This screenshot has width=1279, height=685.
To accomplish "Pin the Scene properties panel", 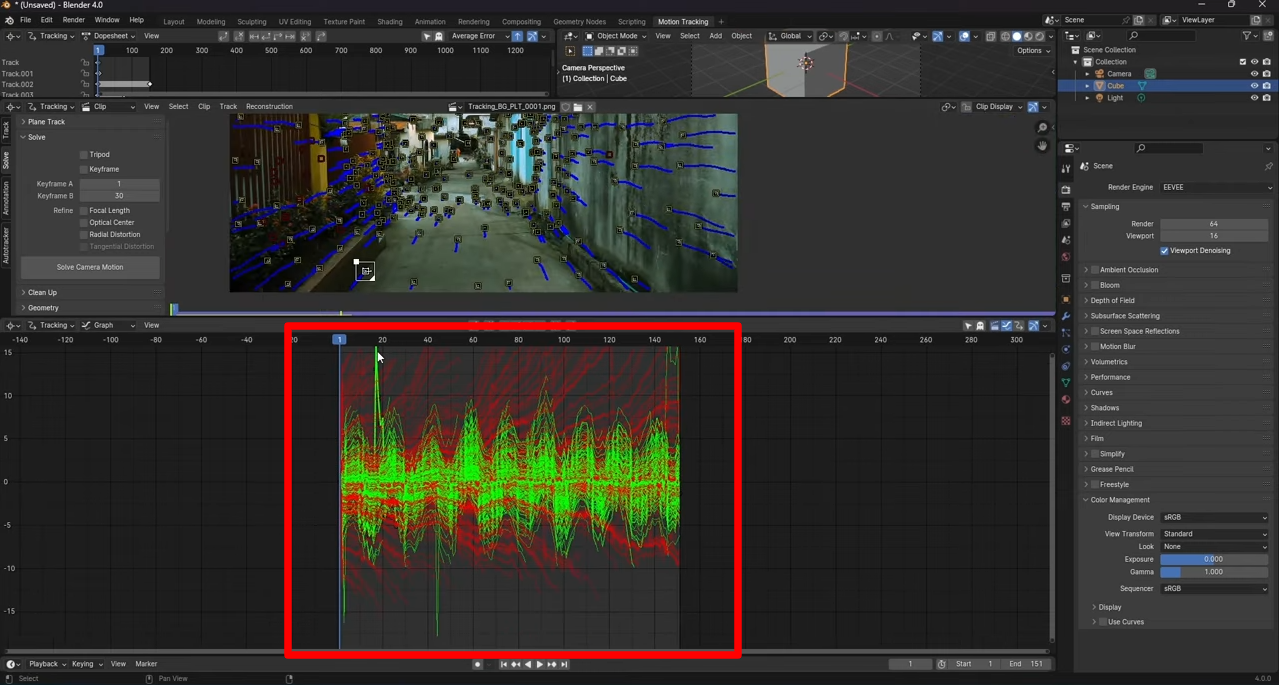I will point(1268,166).
